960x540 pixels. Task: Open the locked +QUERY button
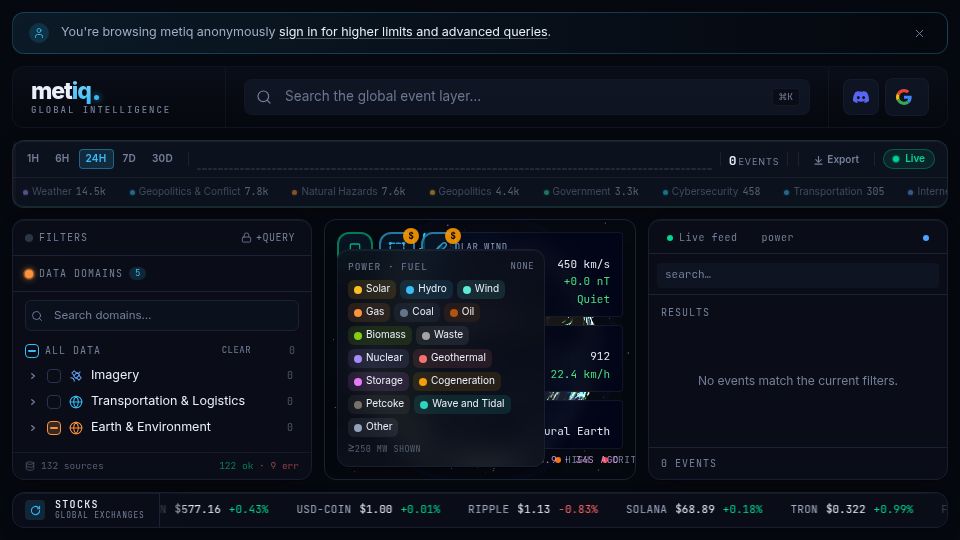pos(268,238)
